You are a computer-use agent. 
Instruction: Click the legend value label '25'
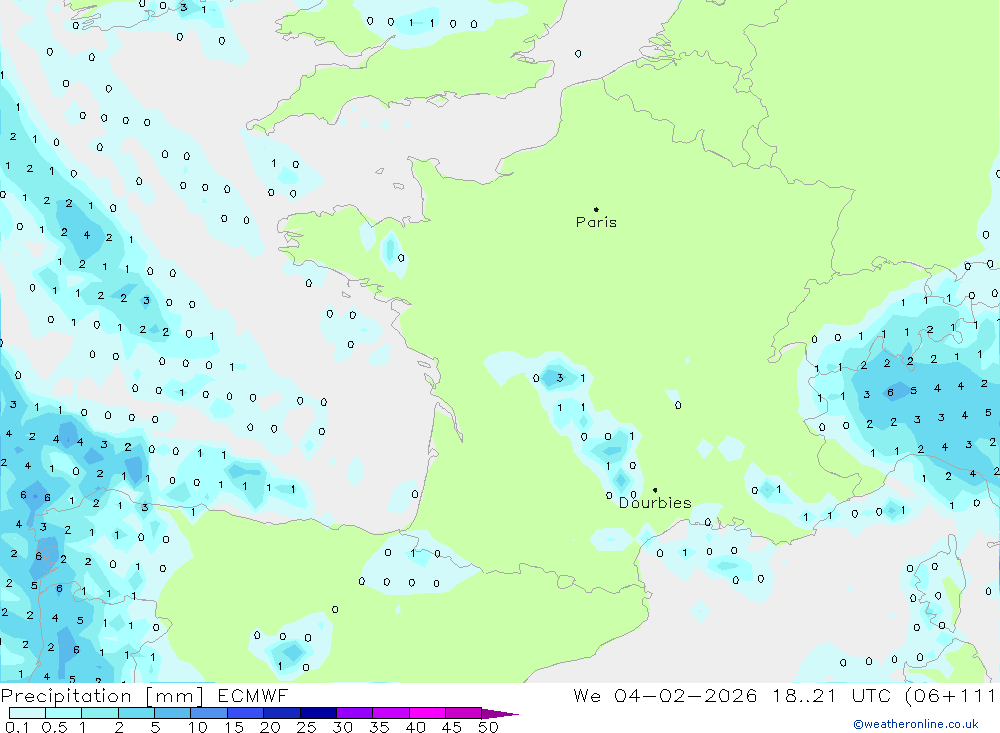(x=306, y=727)
